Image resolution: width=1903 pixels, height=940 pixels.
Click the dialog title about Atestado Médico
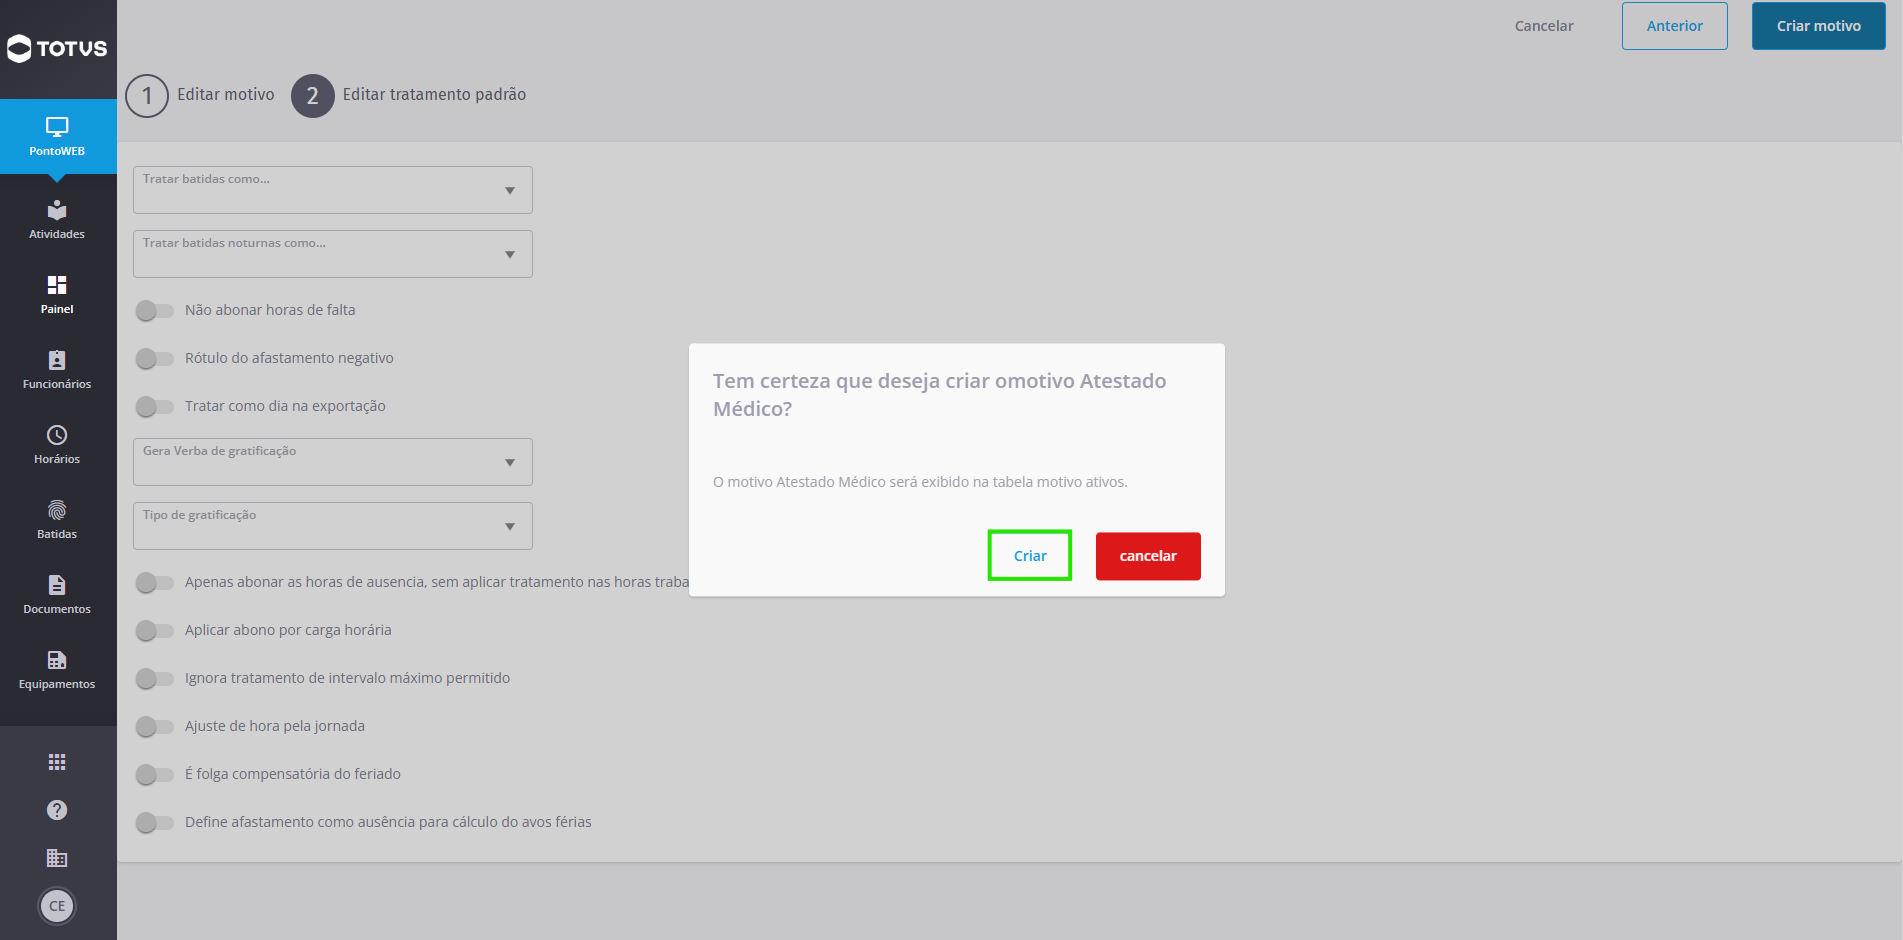coord(940,395)
